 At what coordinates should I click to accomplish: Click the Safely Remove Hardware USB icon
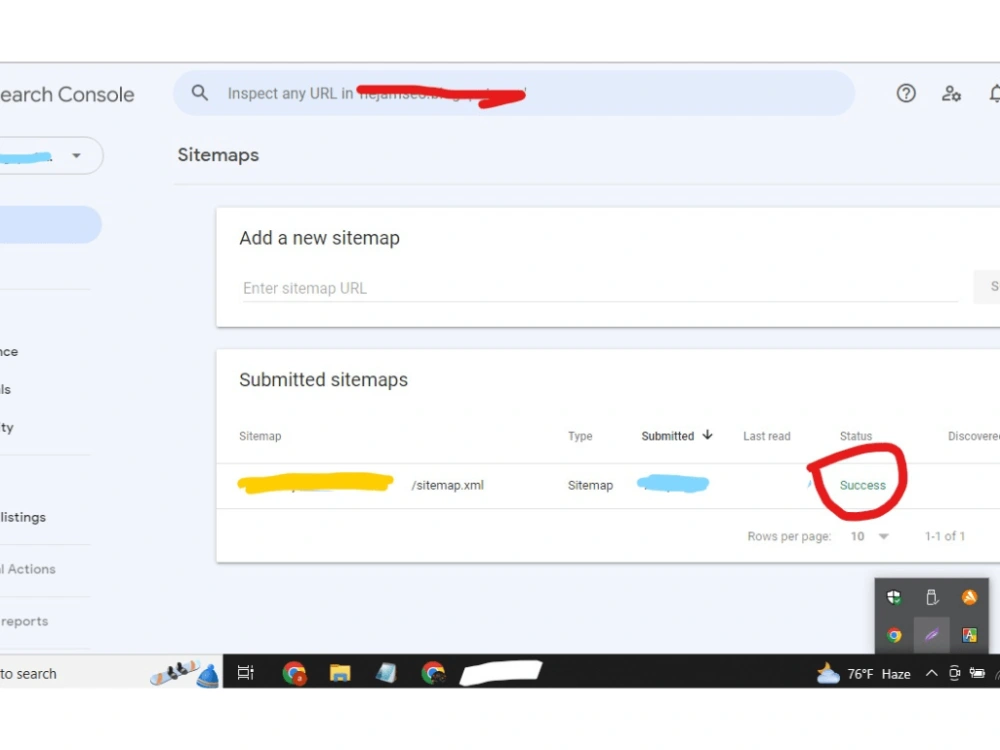932,597
